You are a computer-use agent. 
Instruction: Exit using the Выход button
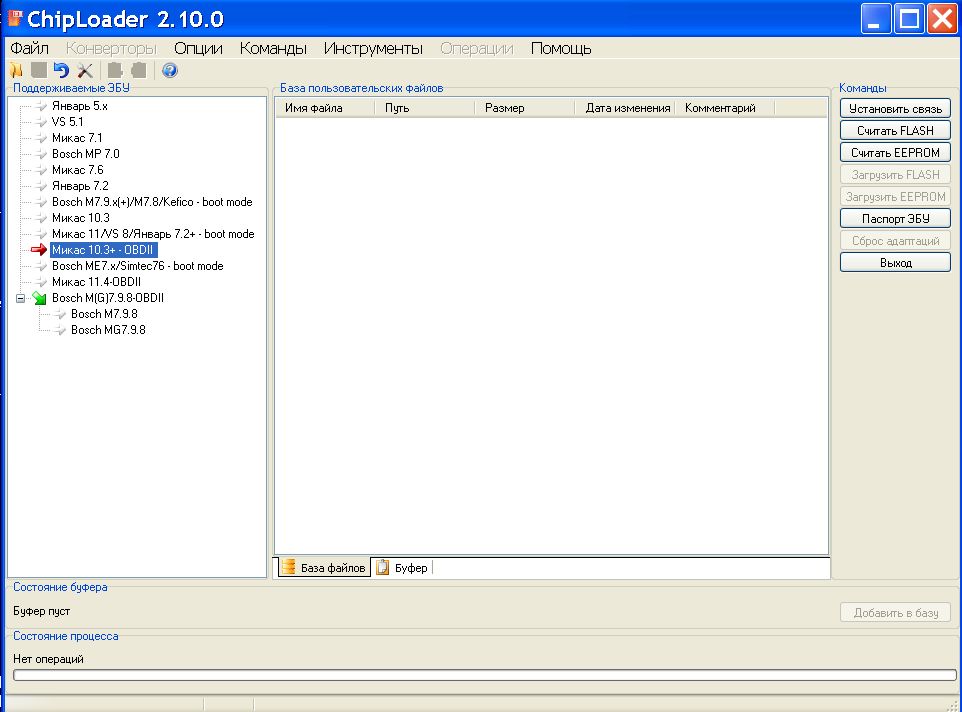[895, 263]
